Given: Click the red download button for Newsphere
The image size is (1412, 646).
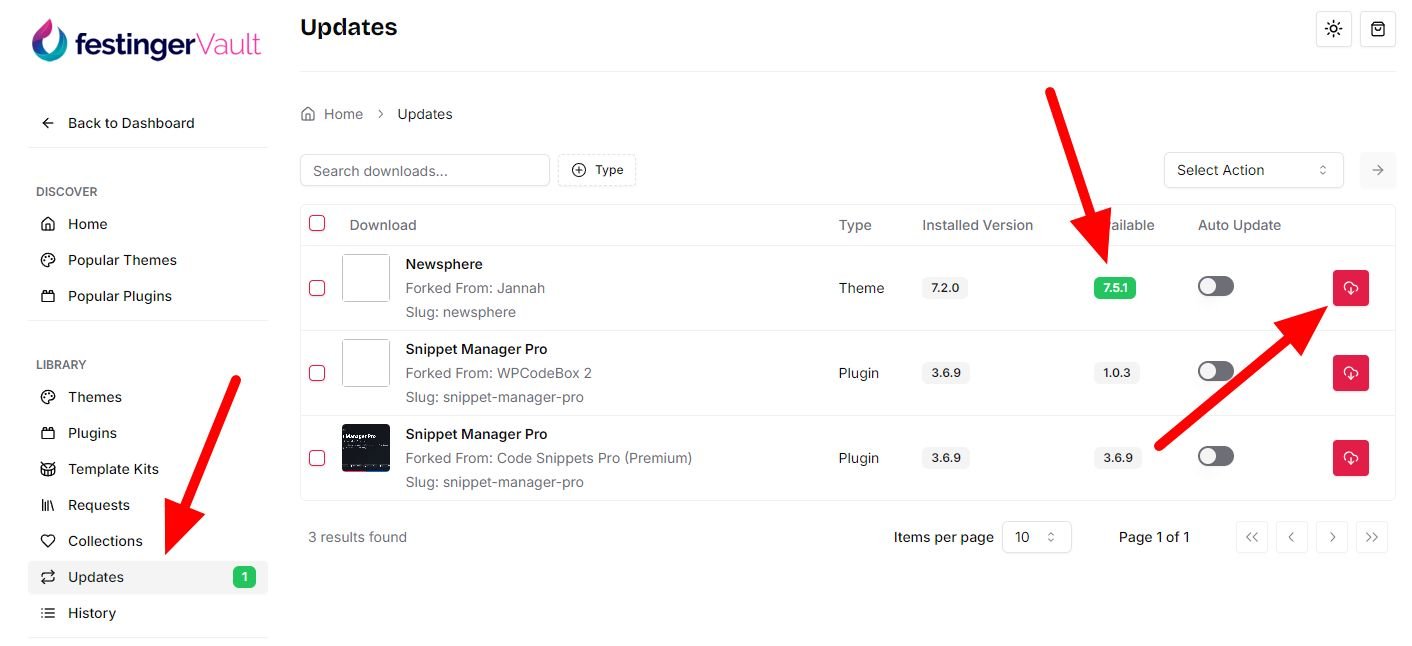Looking at the screenshot, I should point(1350,288).
